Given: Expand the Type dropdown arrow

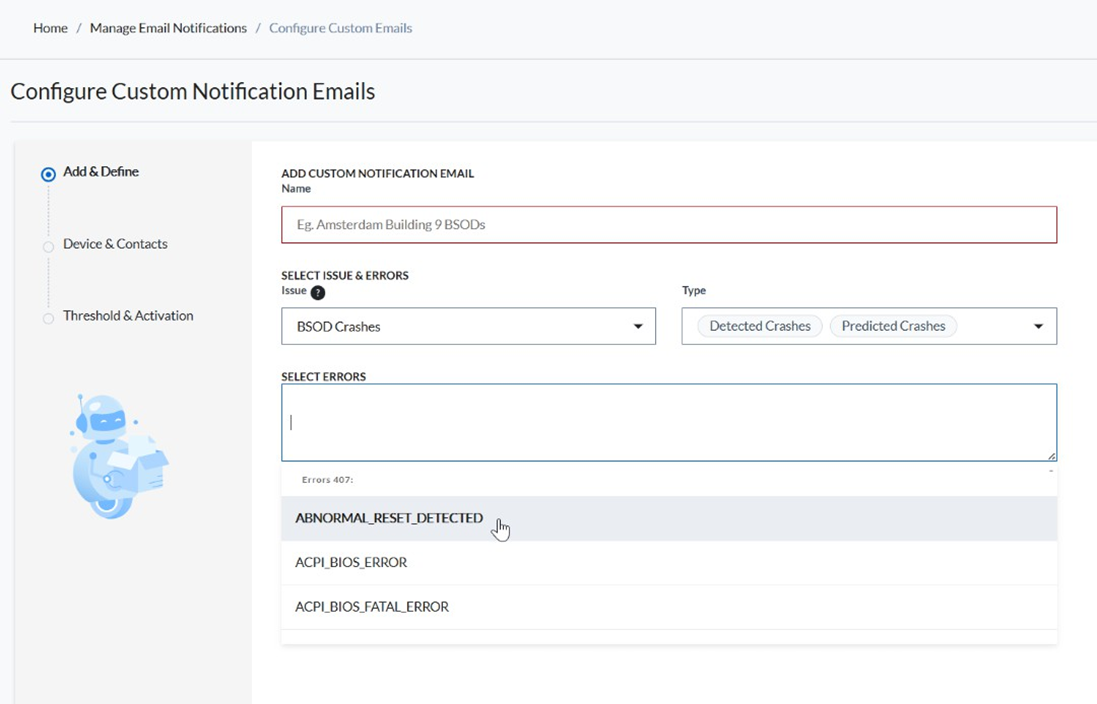Looking at the screenshot, I should [1038, 327].
